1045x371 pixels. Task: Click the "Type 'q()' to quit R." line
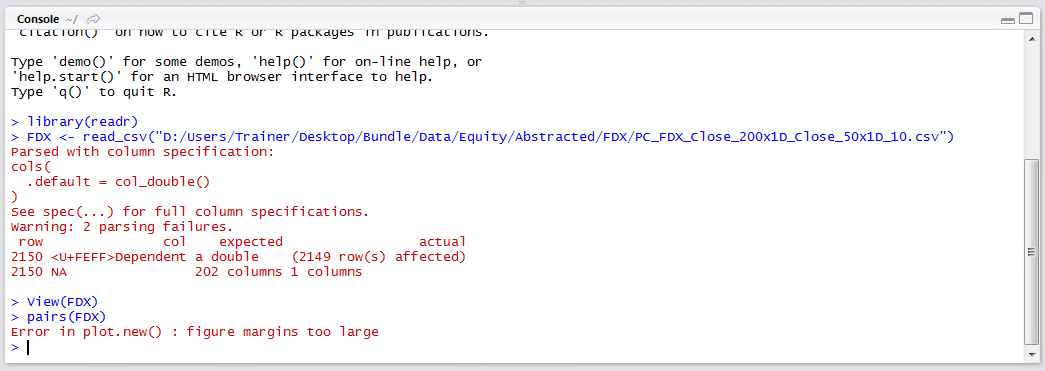coord(94,92)
